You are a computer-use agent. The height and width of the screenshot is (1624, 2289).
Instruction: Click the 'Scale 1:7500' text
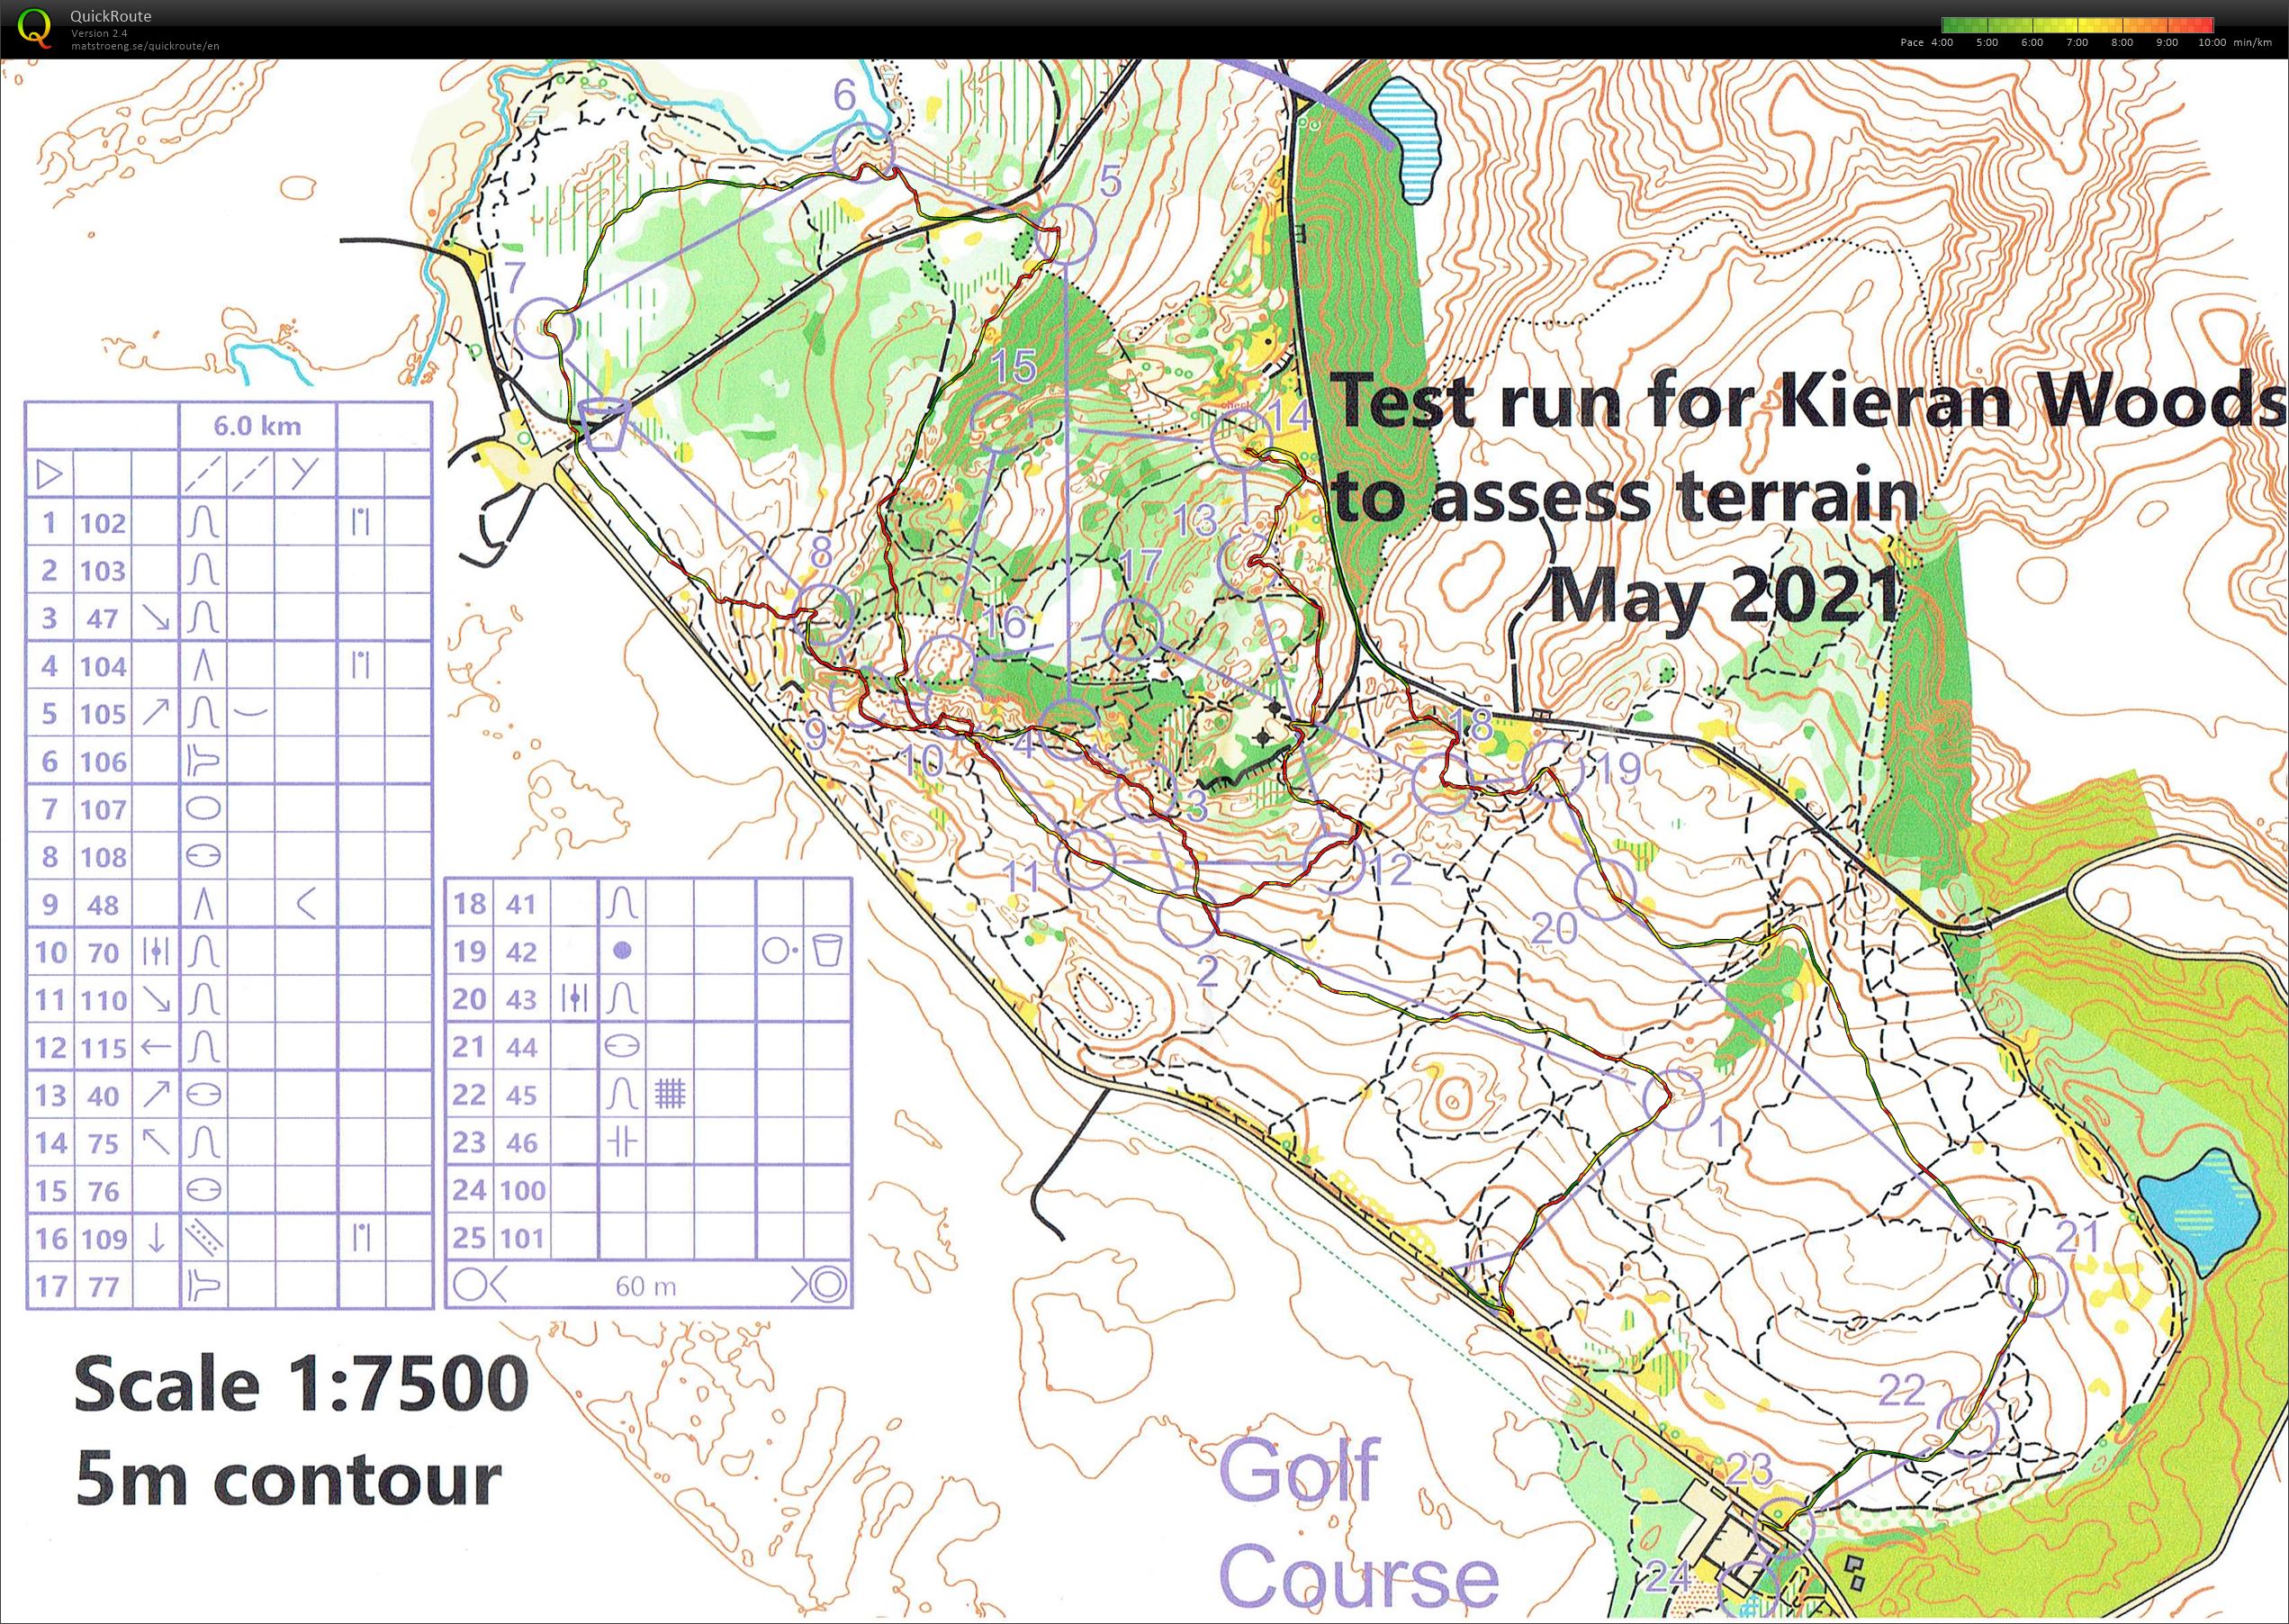tap(300, 1384)
